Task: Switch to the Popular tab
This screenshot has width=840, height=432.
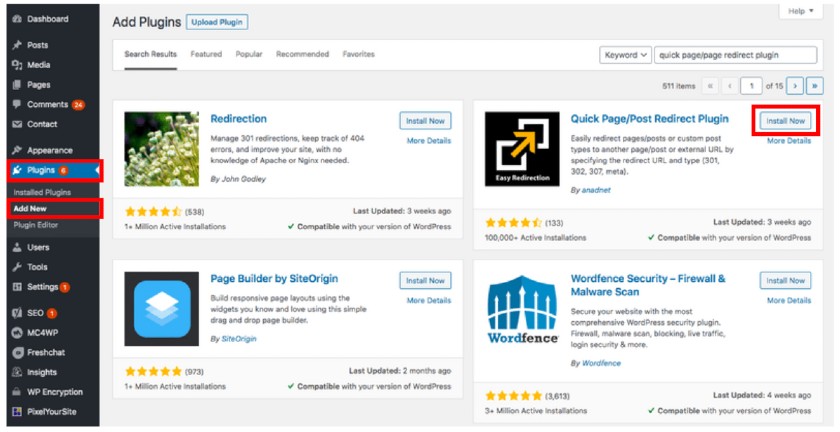Action: tap(249, 54)
